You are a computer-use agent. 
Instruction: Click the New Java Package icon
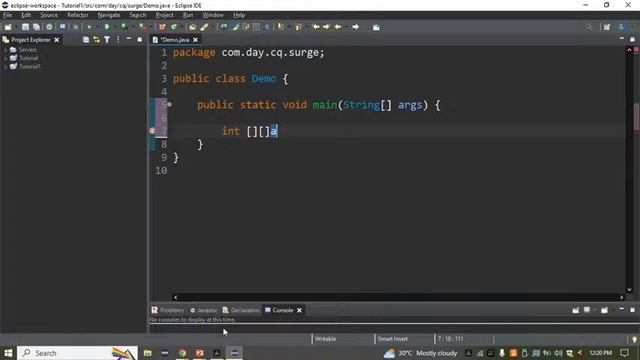click(x=162, y=27)
